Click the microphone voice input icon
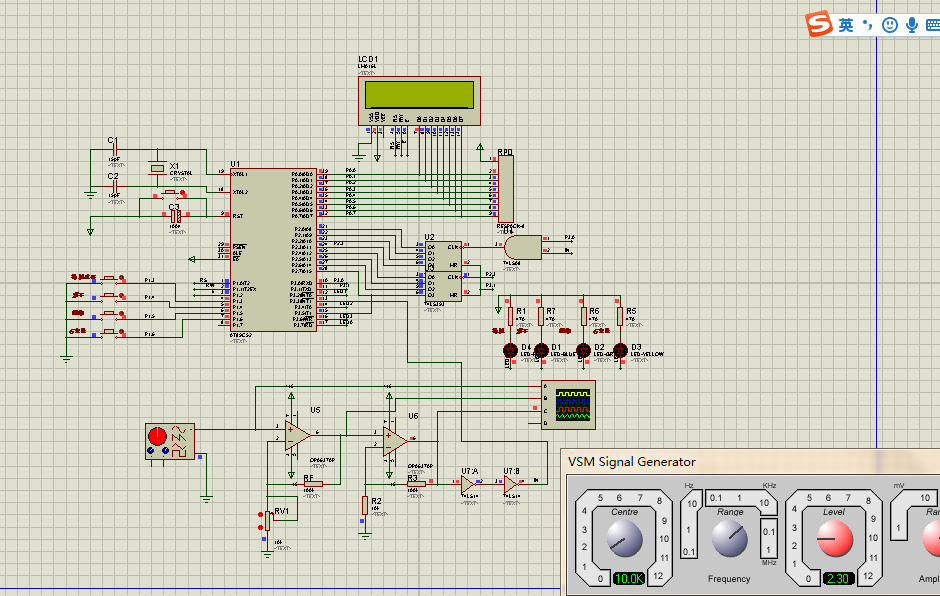 click(912, 25)
